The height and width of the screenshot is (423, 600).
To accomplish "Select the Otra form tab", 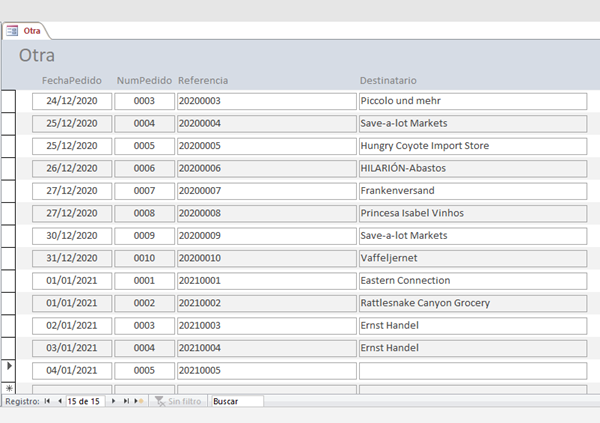I will [25, 31].
